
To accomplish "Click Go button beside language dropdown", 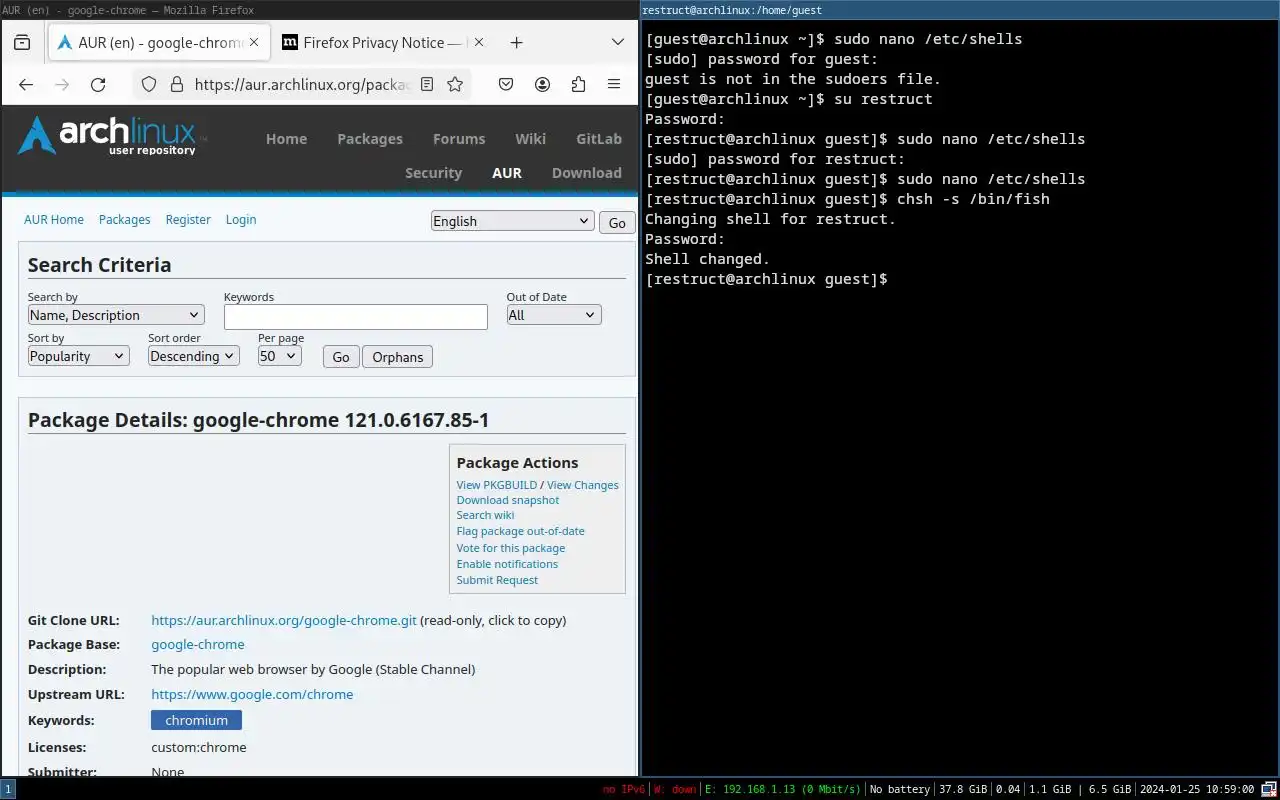I will pyautogui.click(x=617, y=222).
